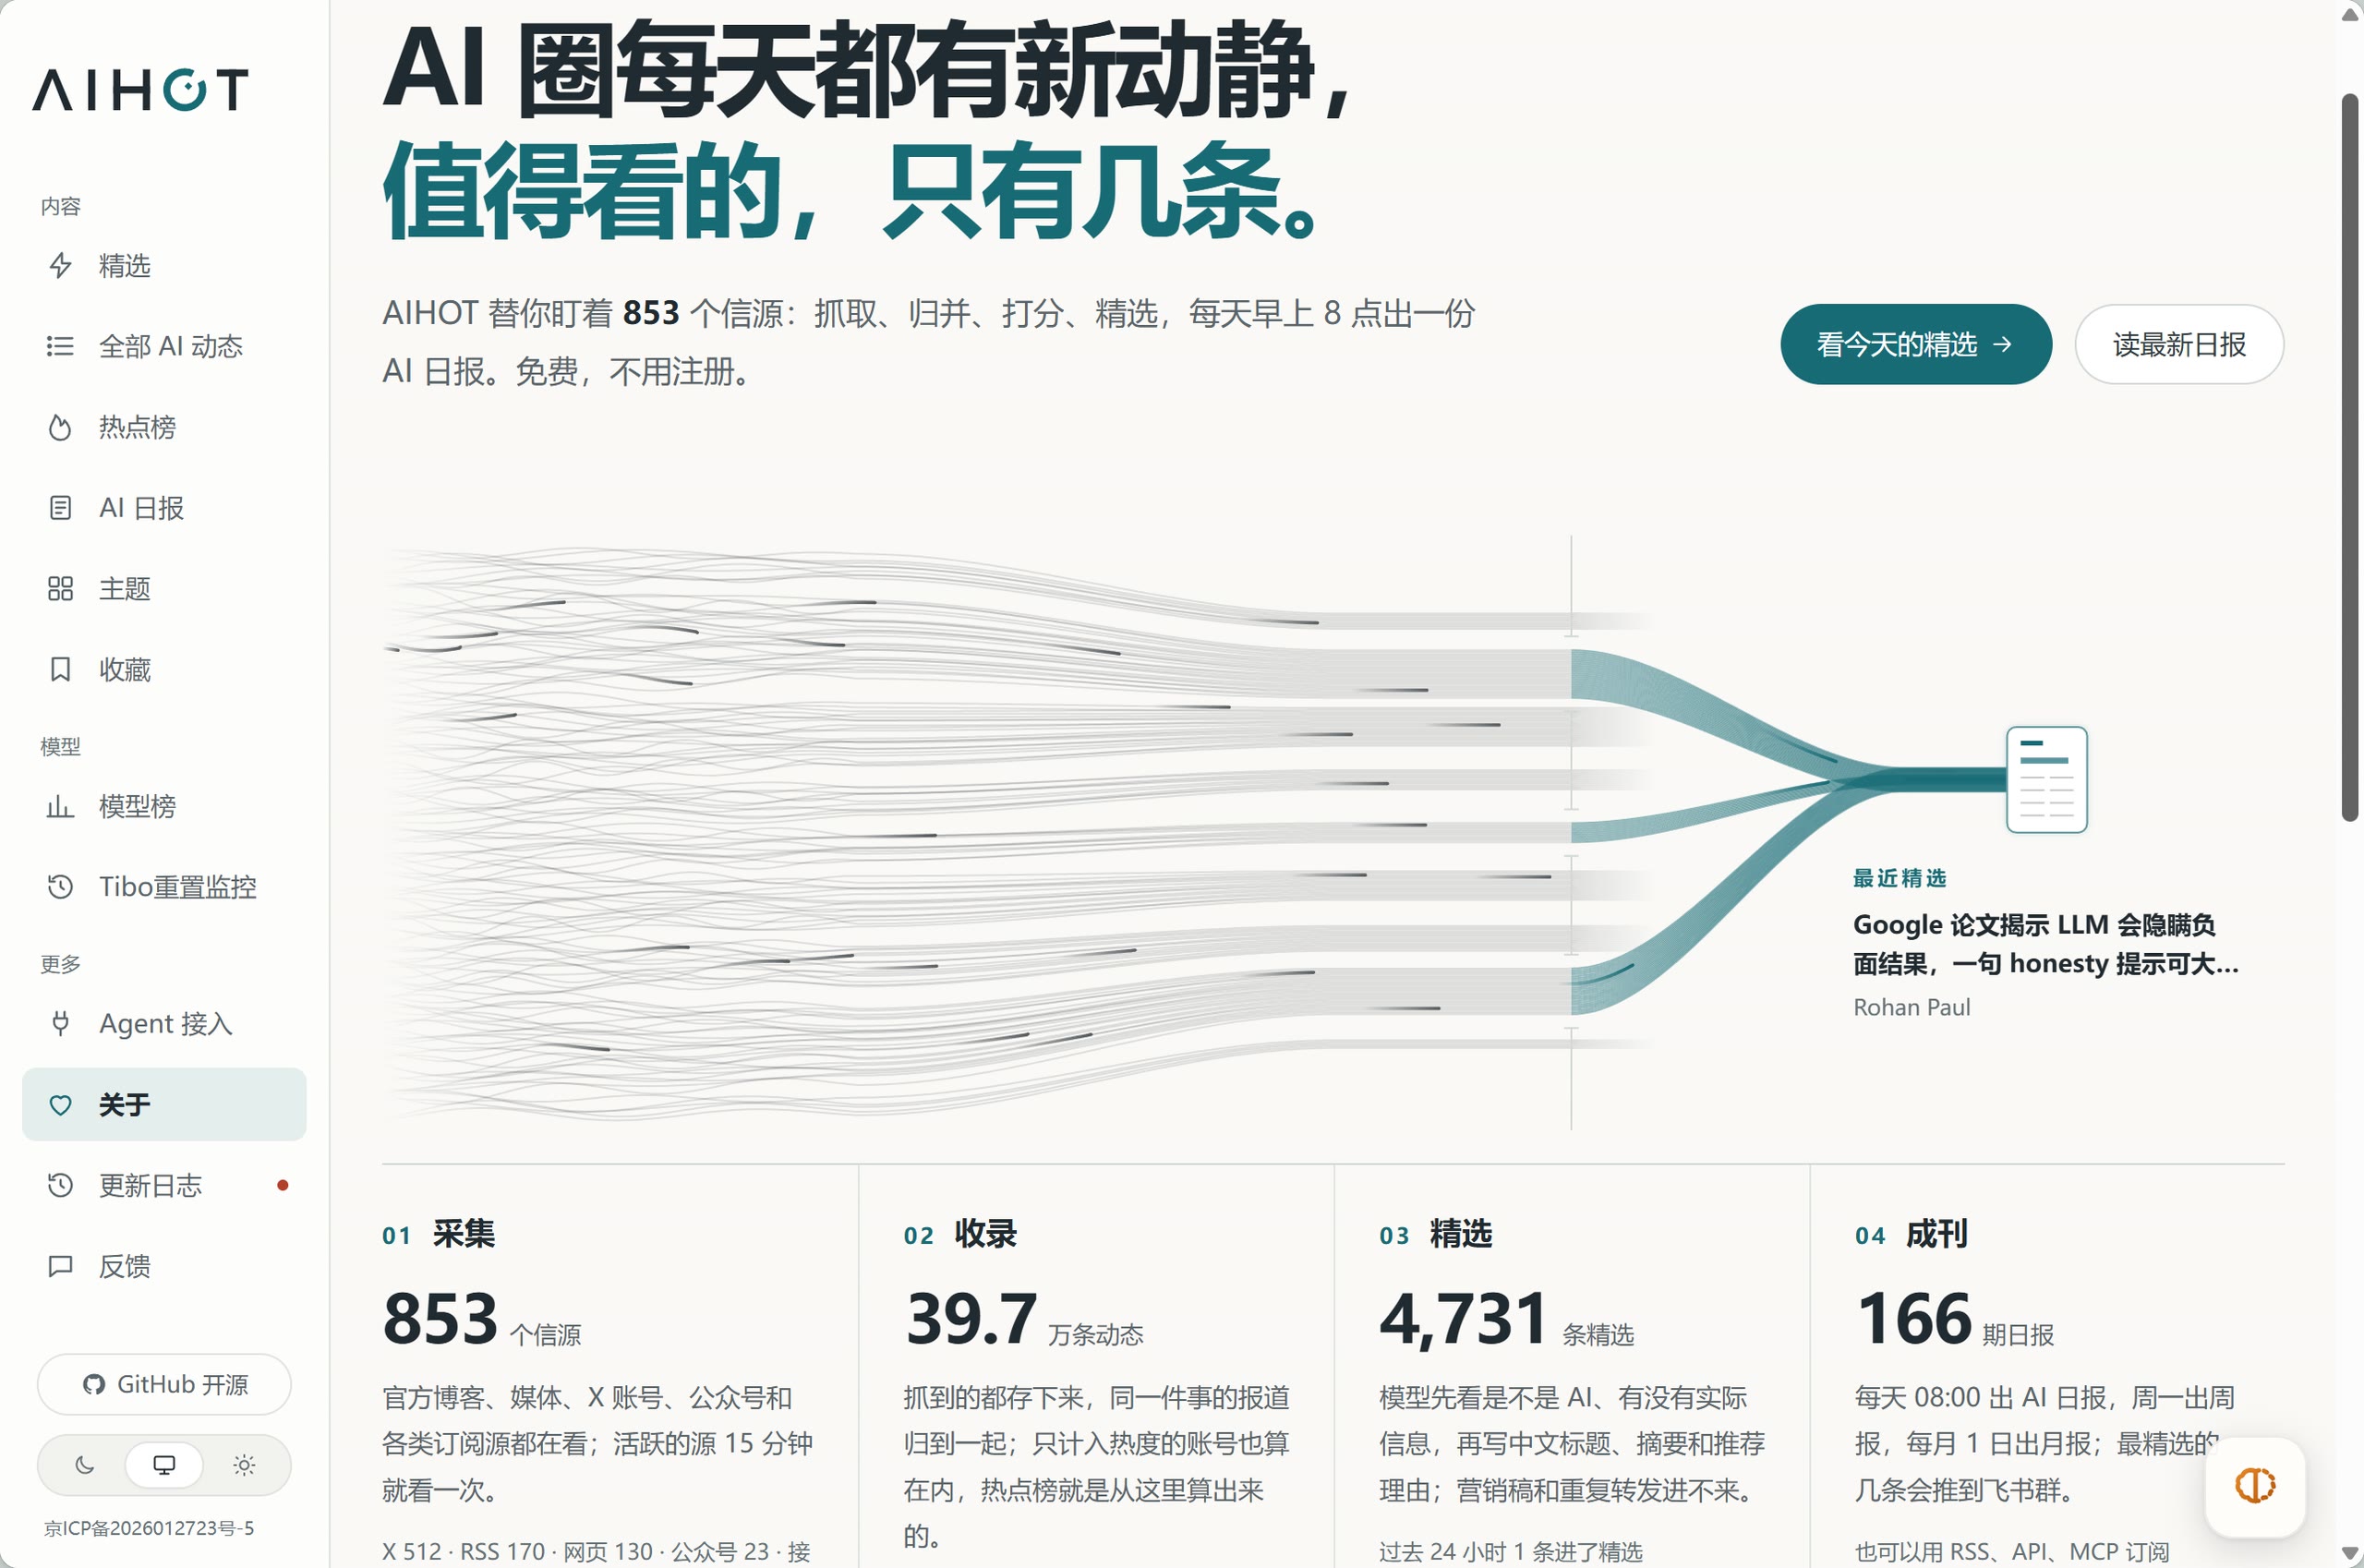Viewport: 2364px width, 1568px height.
Task: Click the scrollbar down arrow
Action: click(2350, 1553)
